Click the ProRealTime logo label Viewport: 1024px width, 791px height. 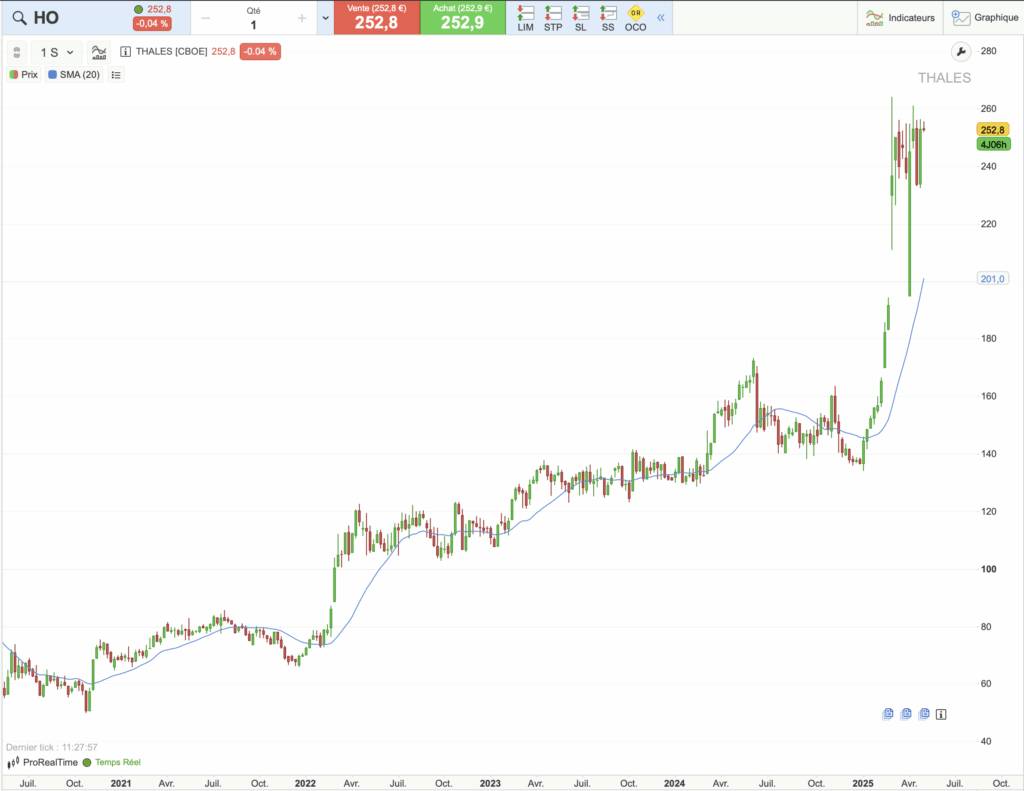[x=44, y=762]
